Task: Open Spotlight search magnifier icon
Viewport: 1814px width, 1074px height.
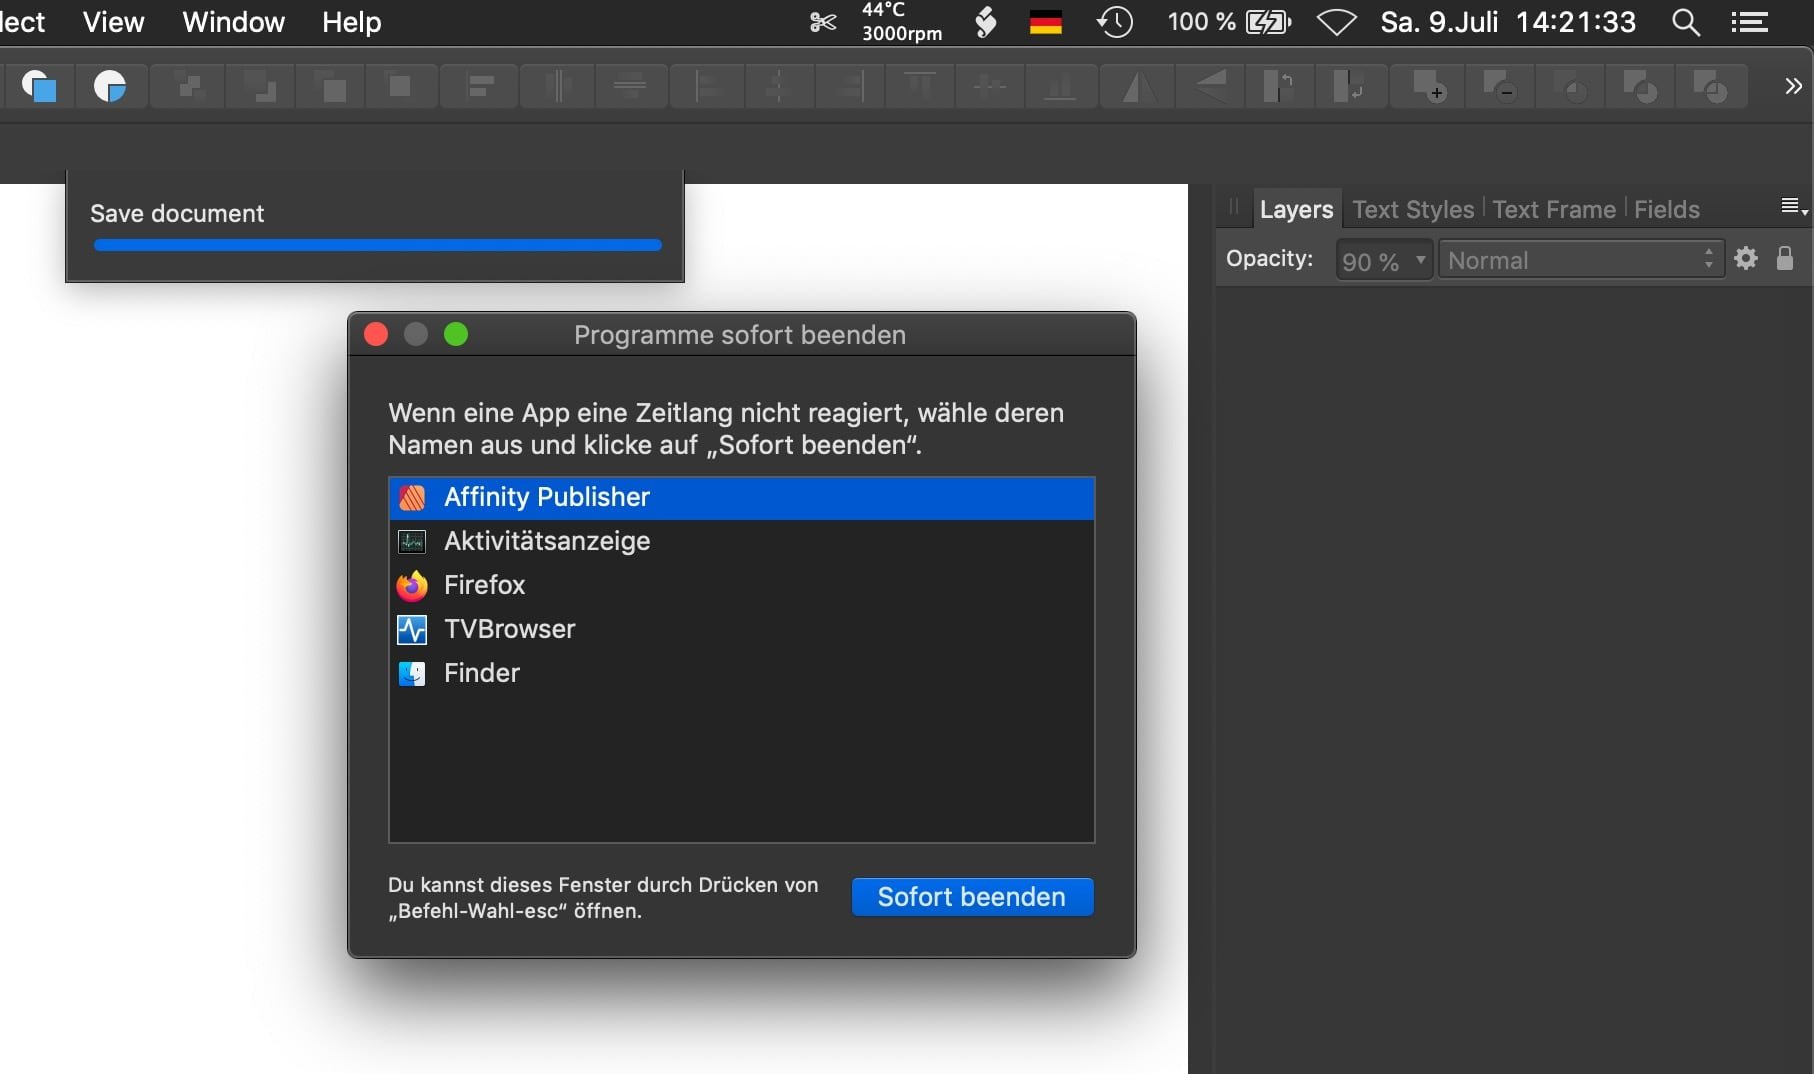Action: 1686,22
